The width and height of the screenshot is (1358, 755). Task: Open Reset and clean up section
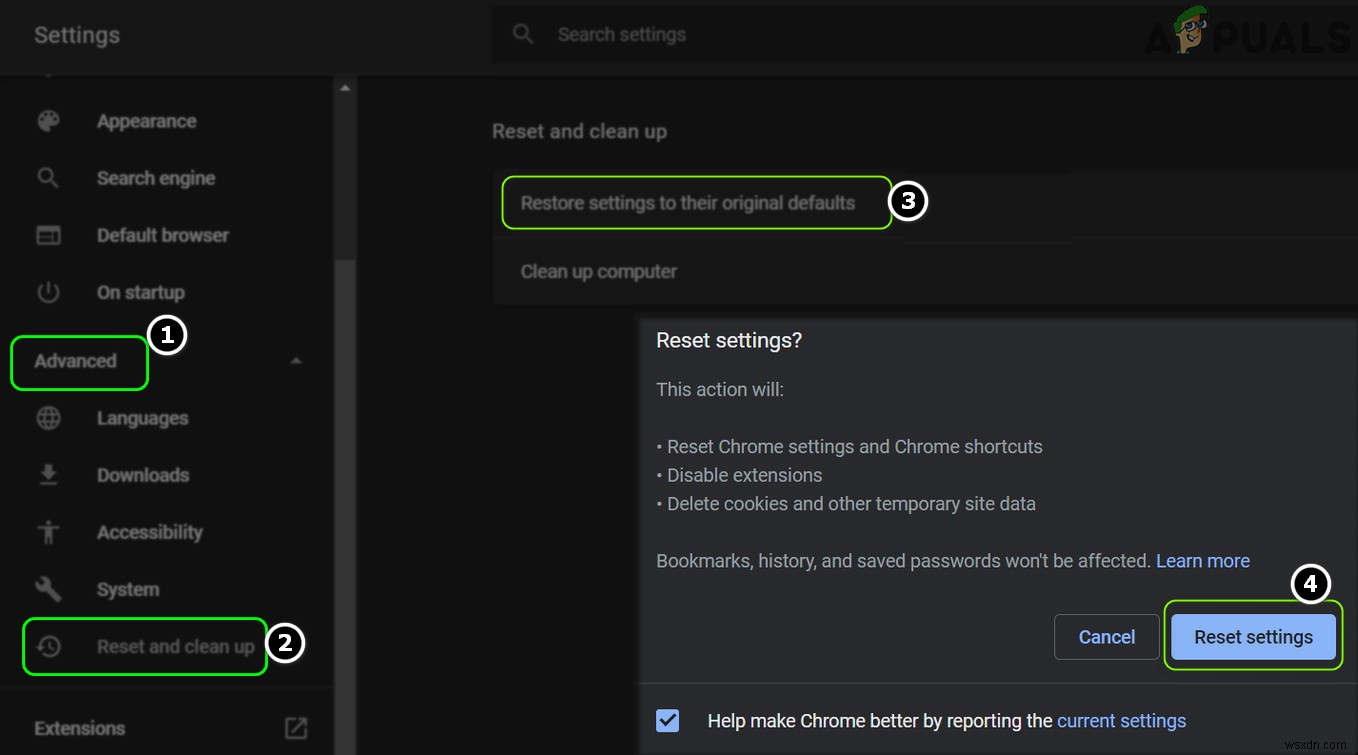(x=175, y=647)
